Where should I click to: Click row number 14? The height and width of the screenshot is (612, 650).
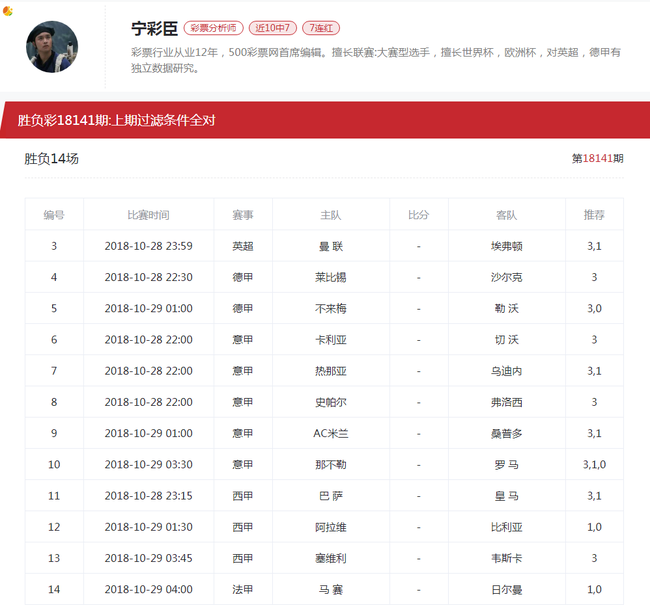tap(54, 590)
